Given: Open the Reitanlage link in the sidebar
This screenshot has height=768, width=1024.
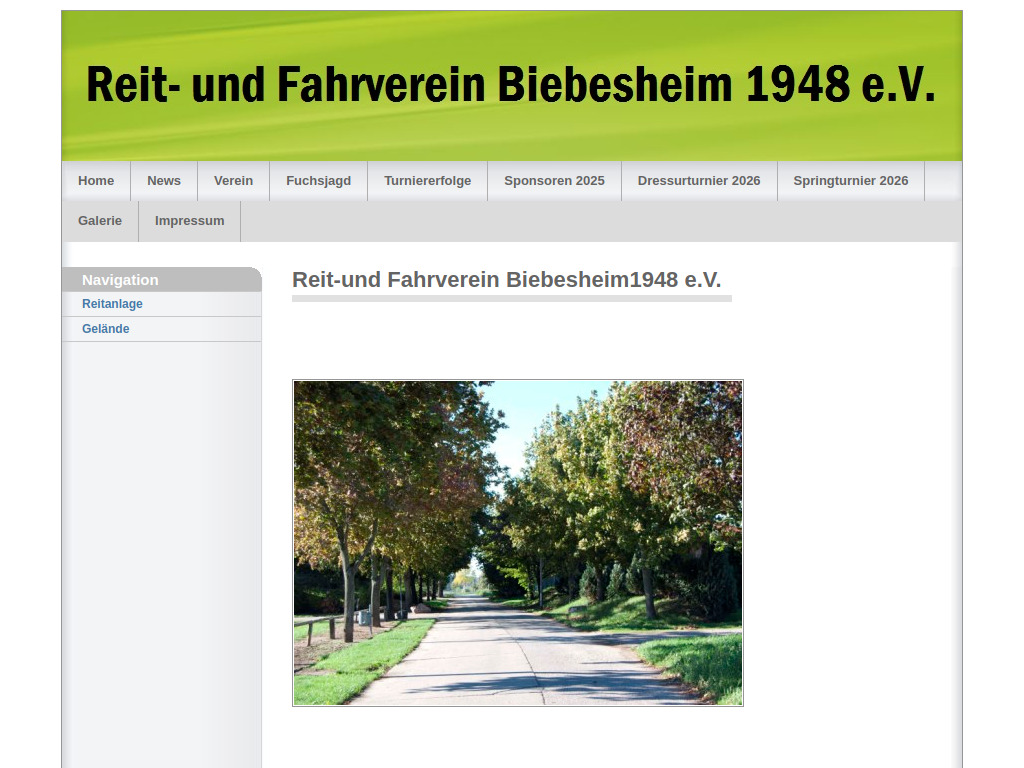Looking at the screenshot, I should pos(112,303).
